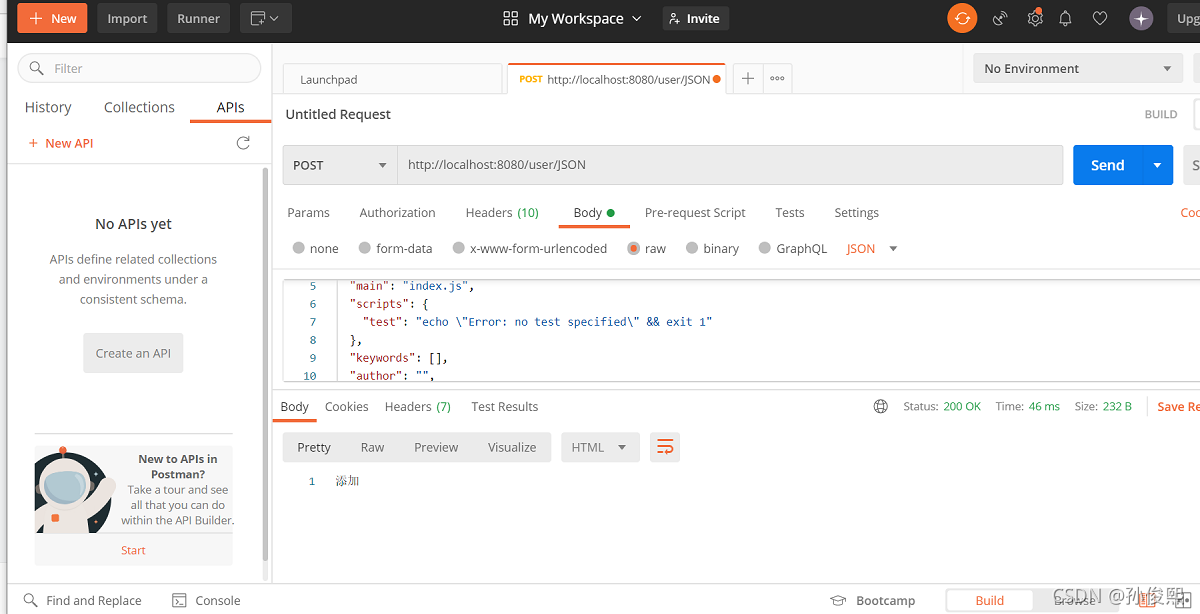Click the response wrap lines icon
Viewport: 1200px width, 614px height.
point(665,447)
